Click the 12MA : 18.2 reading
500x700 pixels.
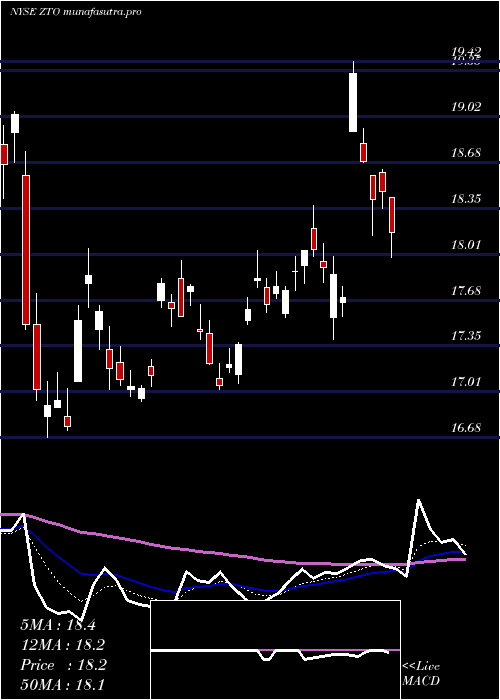pyautogui.click(x=63, y=645)
